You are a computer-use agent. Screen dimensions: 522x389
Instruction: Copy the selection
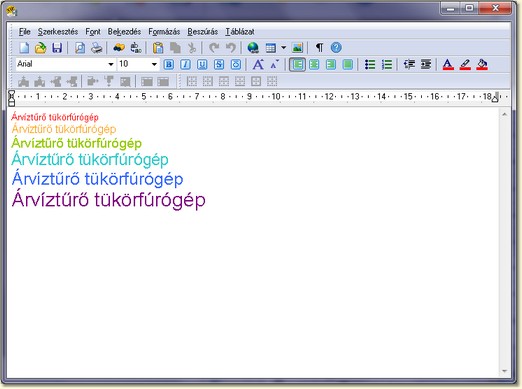[175, 48]
